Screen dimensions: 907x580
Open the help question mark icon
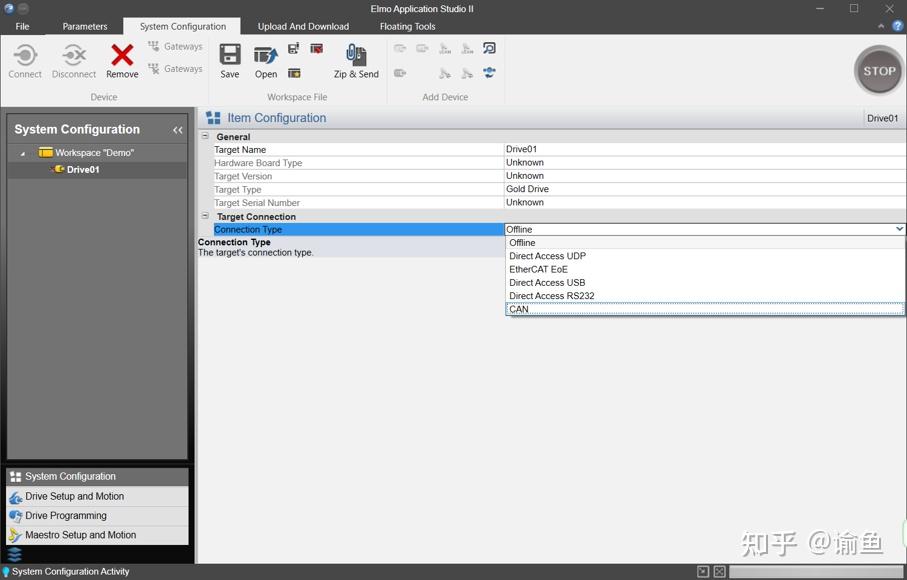[898, 26]
